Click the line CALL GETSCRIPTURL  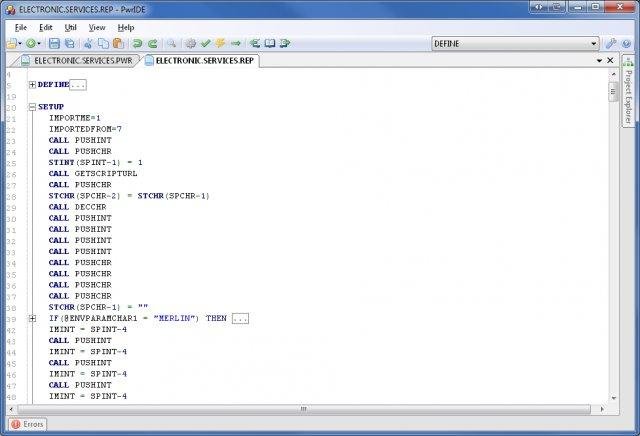click(x=93, y=174)
